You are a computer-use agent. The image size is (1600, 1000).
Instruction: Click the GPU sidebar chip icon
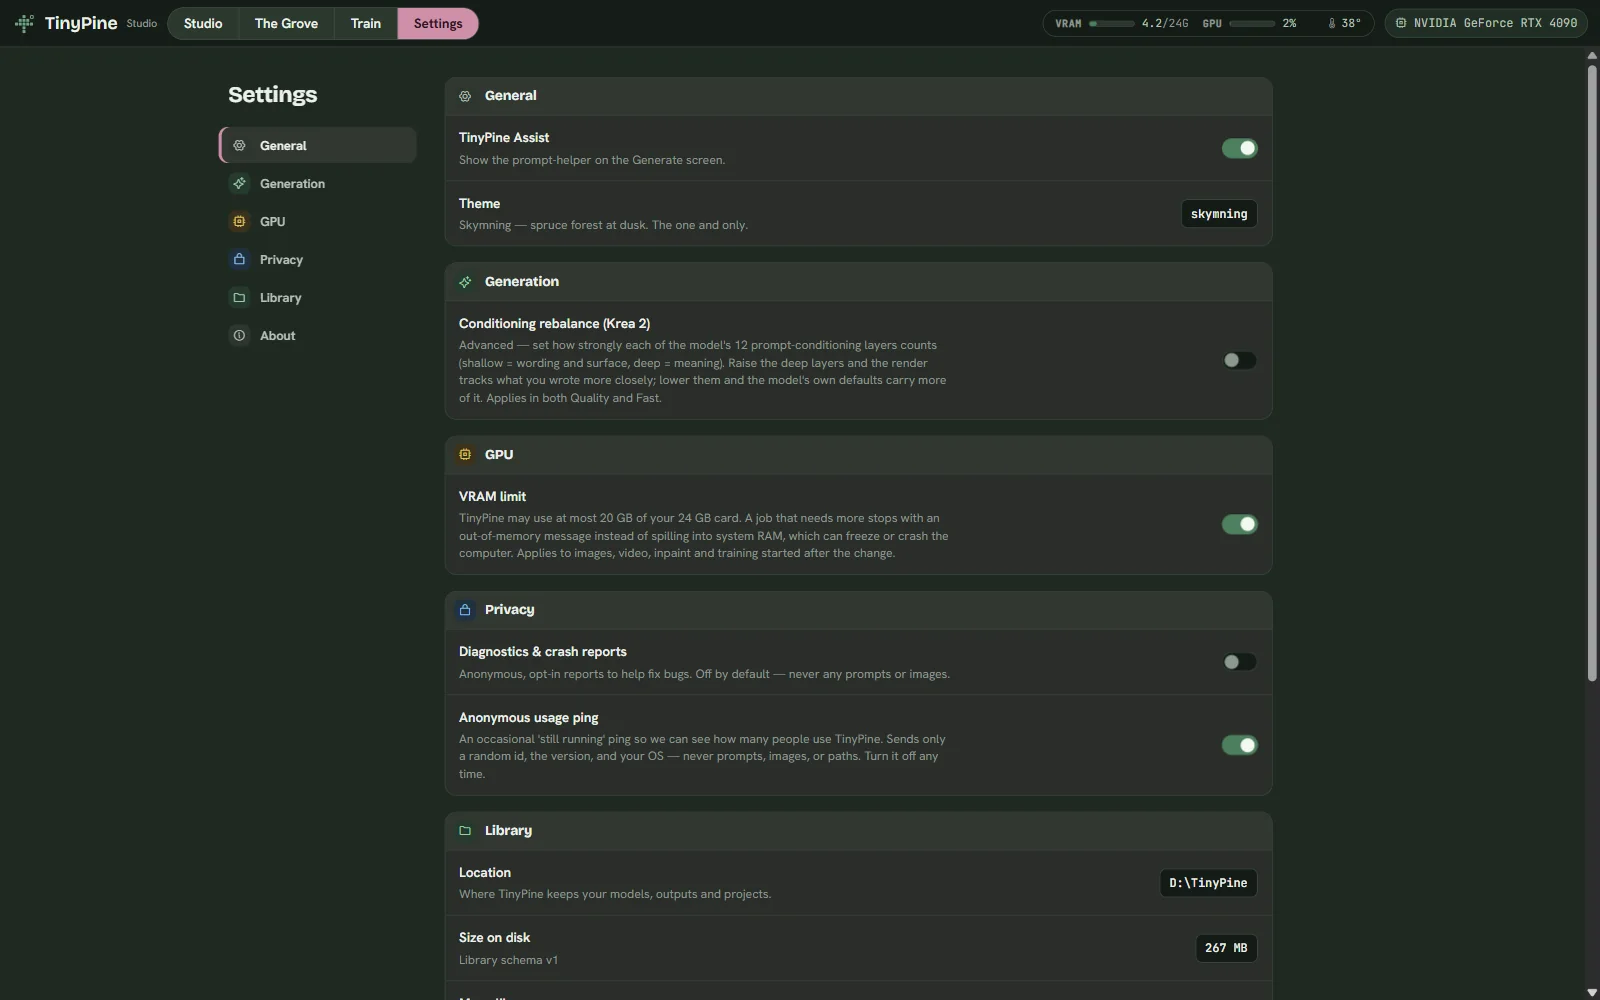[239, 221]
